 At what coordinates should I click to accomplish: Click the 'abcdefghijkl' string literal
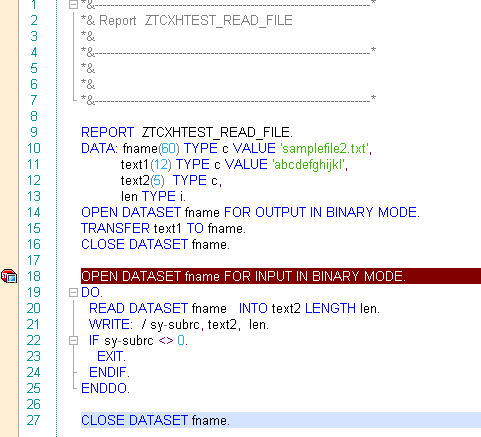click(309, 164)
